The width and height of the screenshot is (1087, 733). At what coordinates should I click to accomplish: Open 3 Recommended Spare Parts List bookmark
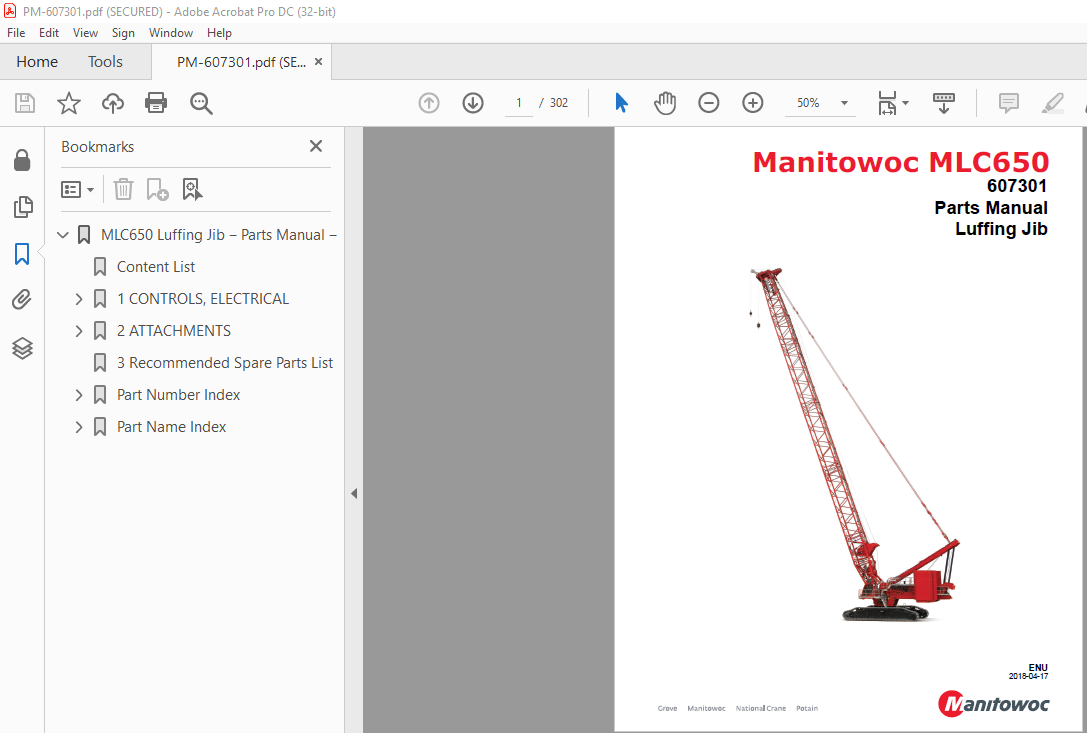tap(225, 363)
